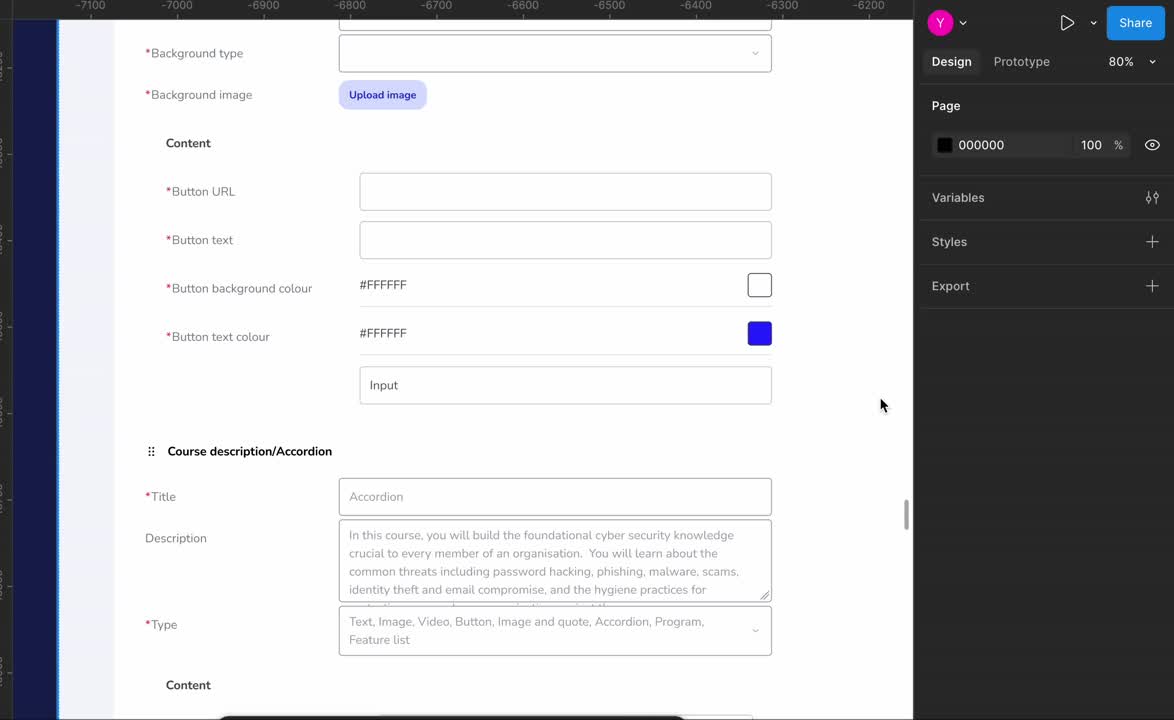The image size is (1174, 720).
Task: Click the Share button
Action: click(1135, 23)
